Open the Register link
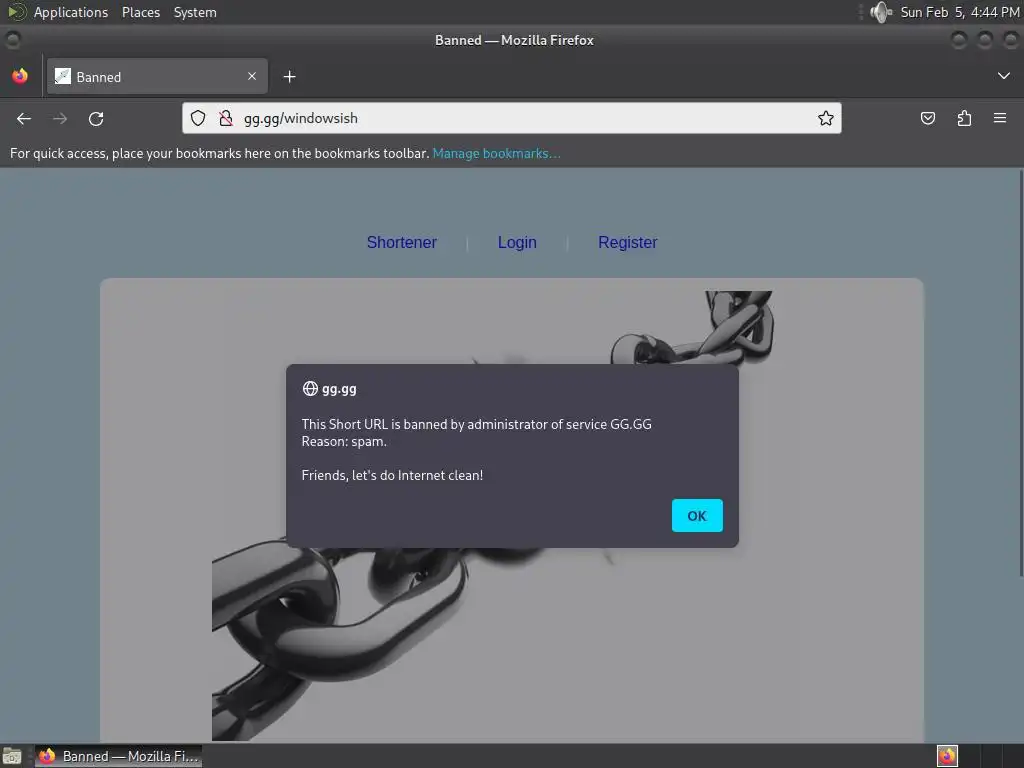Screen dimensions: 1024x768 click(628, 242)
